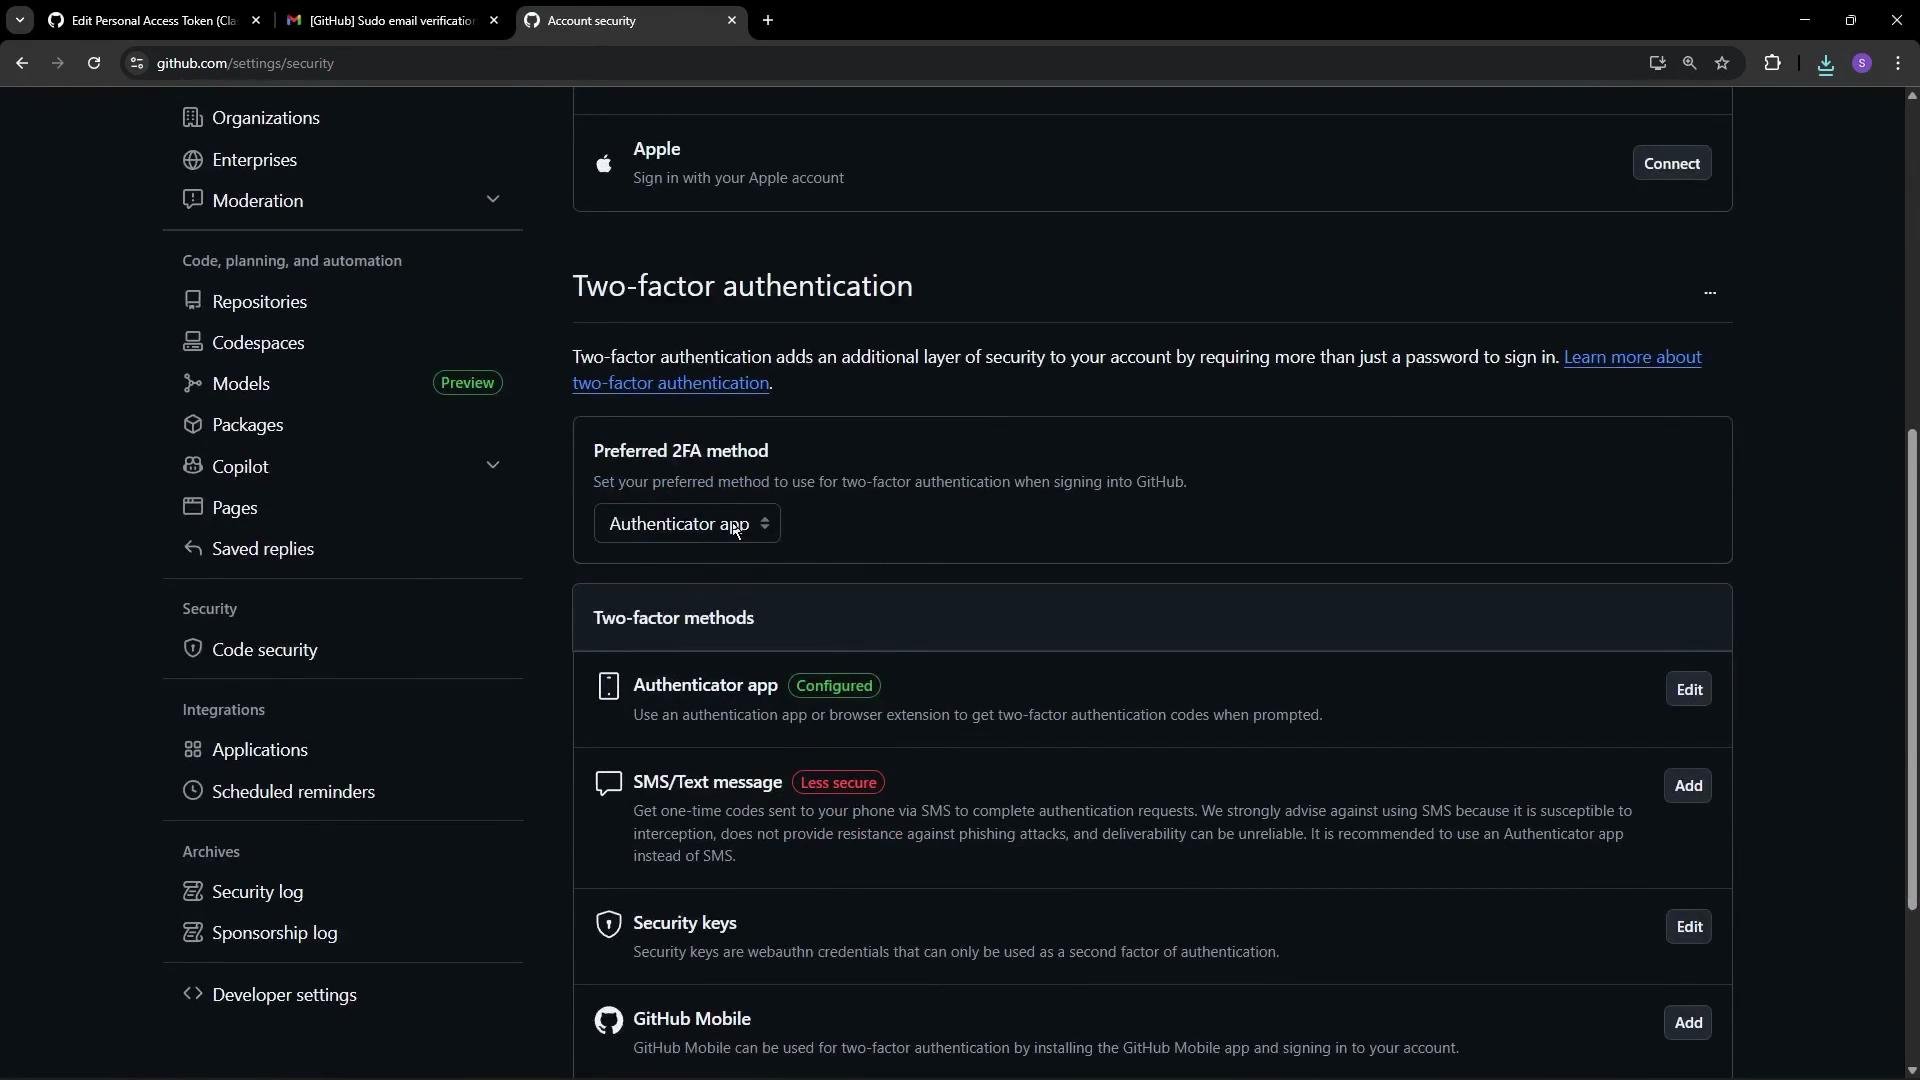
Task: Open the Chrome profile avatar
Action: tap(1861, 63)
